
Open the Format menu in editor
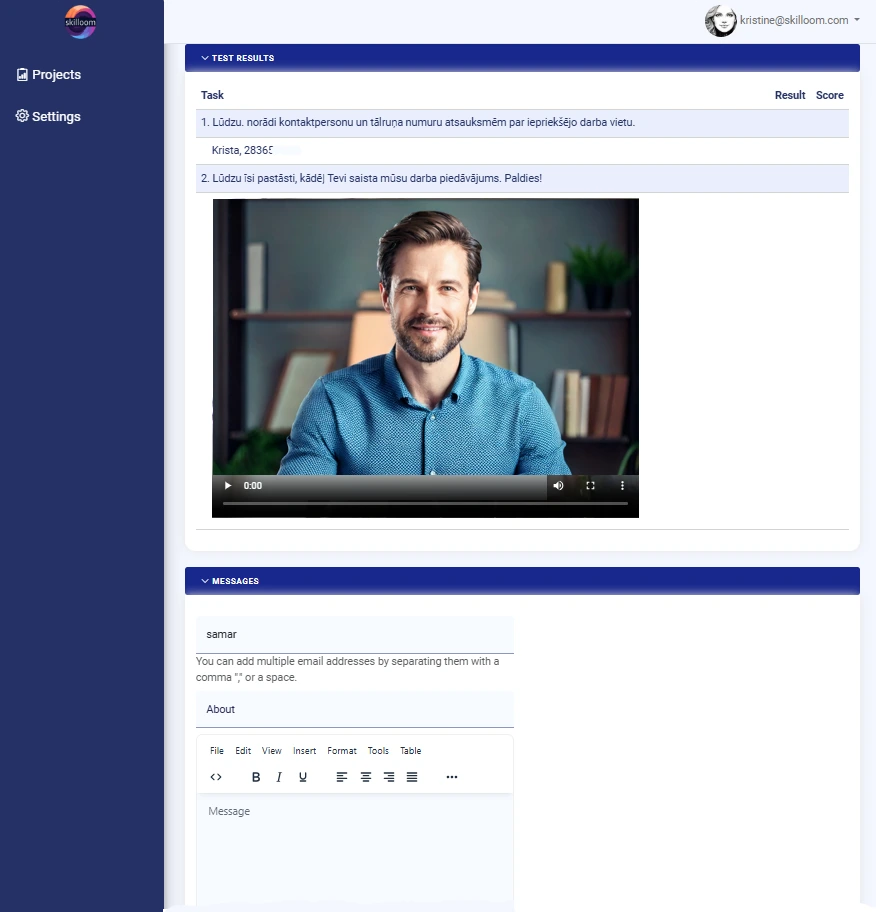click(342, 751)
